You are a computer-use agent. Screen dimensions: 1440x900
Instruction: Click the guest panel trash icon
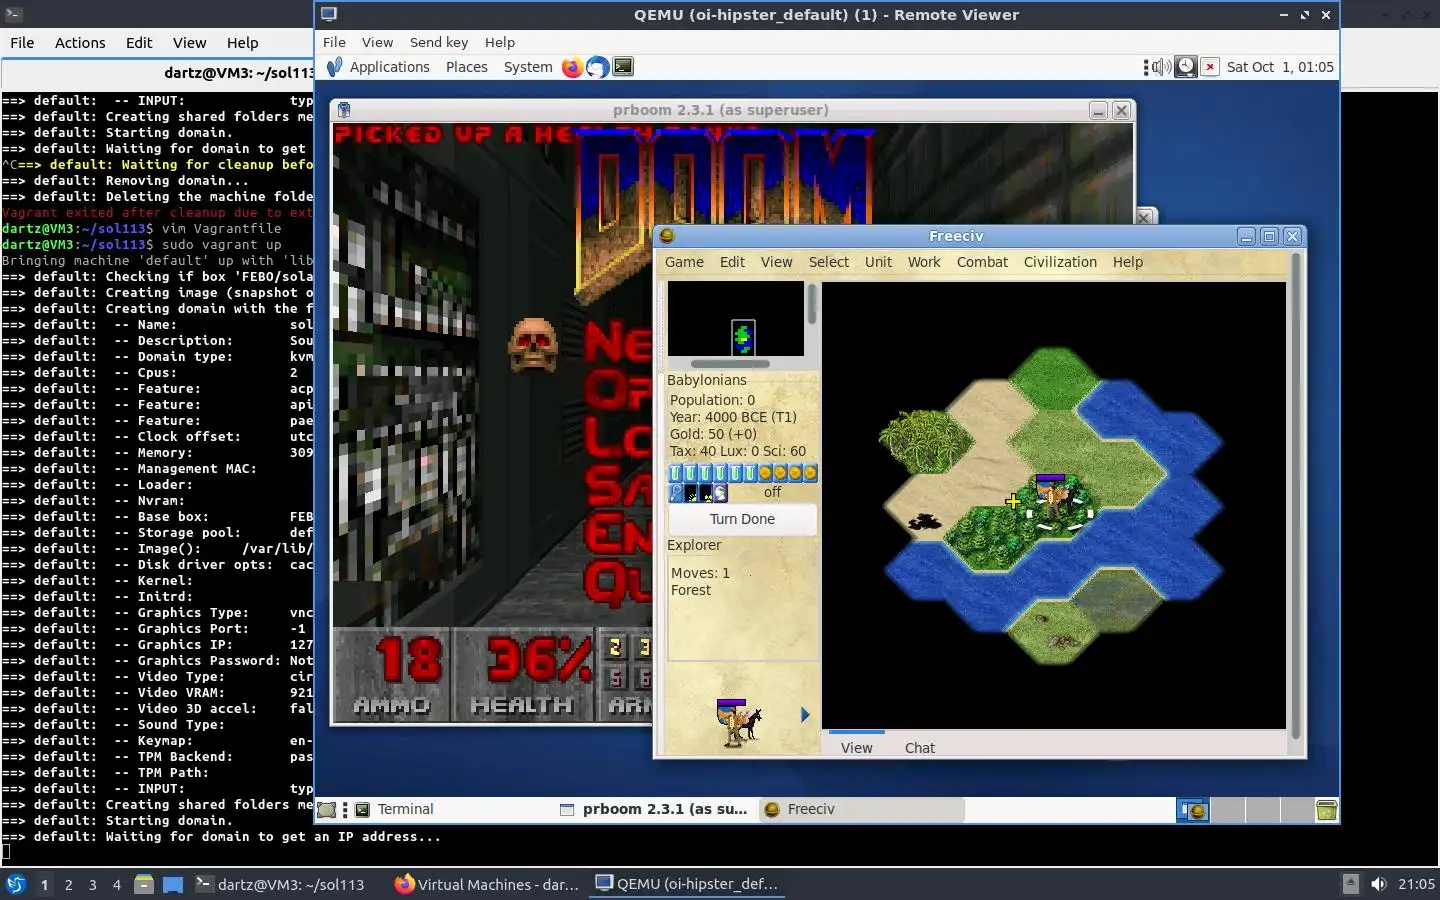tap(1327, 810)
